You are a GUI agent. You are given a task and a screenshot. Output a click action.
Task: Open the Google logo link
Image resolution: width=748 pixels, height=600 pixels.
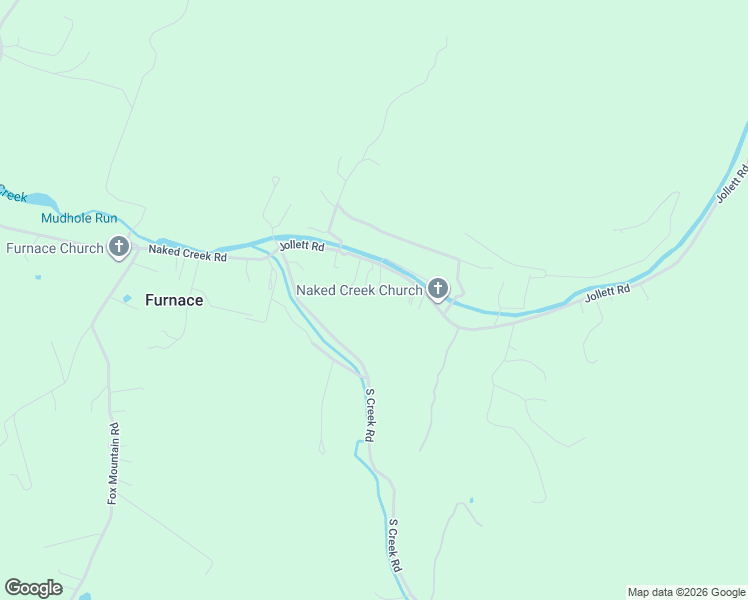33,588
